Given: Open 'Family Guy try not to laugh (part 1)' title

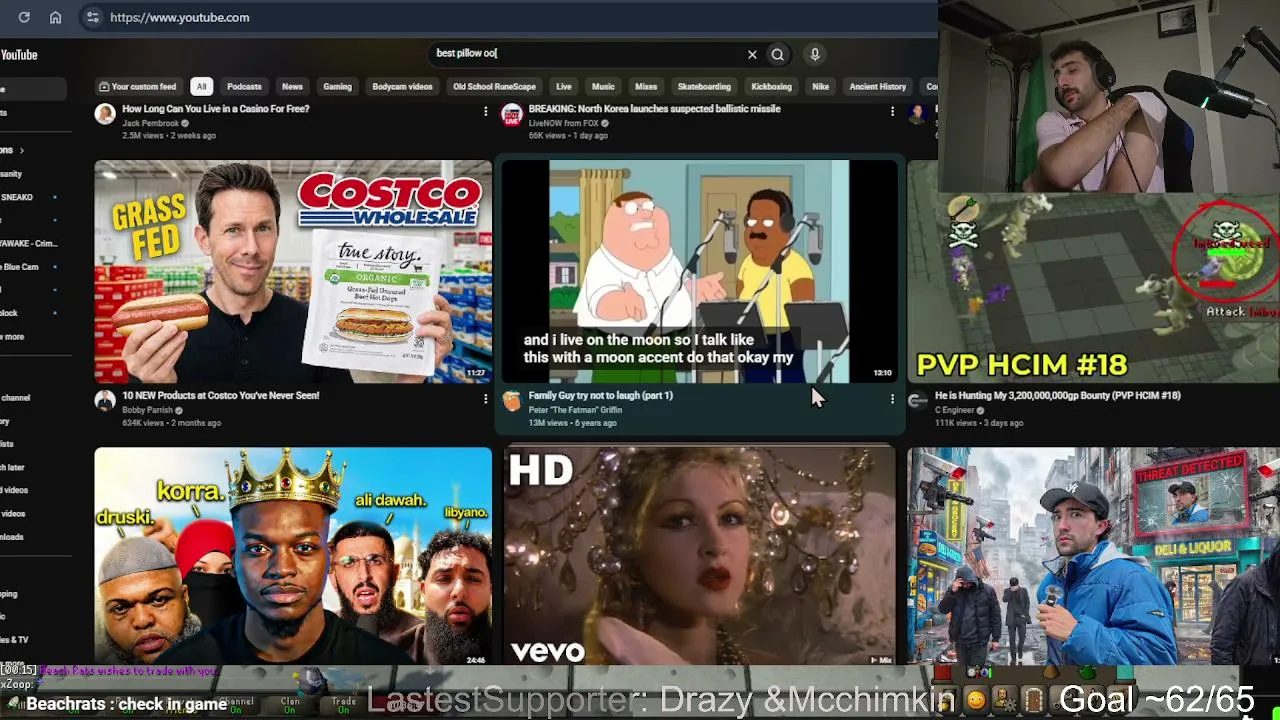Looking at the screenshot, I should pyautogui.click(x=600, y=396).
